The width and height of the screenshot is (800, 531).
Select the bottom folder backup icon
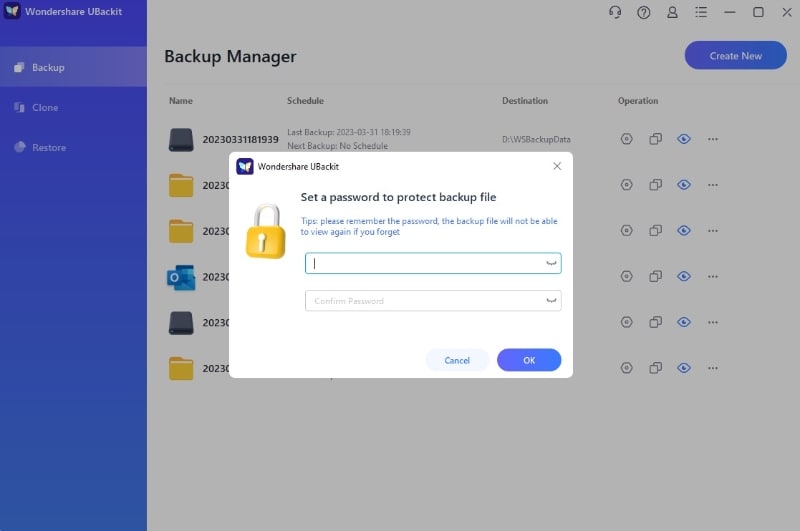(181, 368)
